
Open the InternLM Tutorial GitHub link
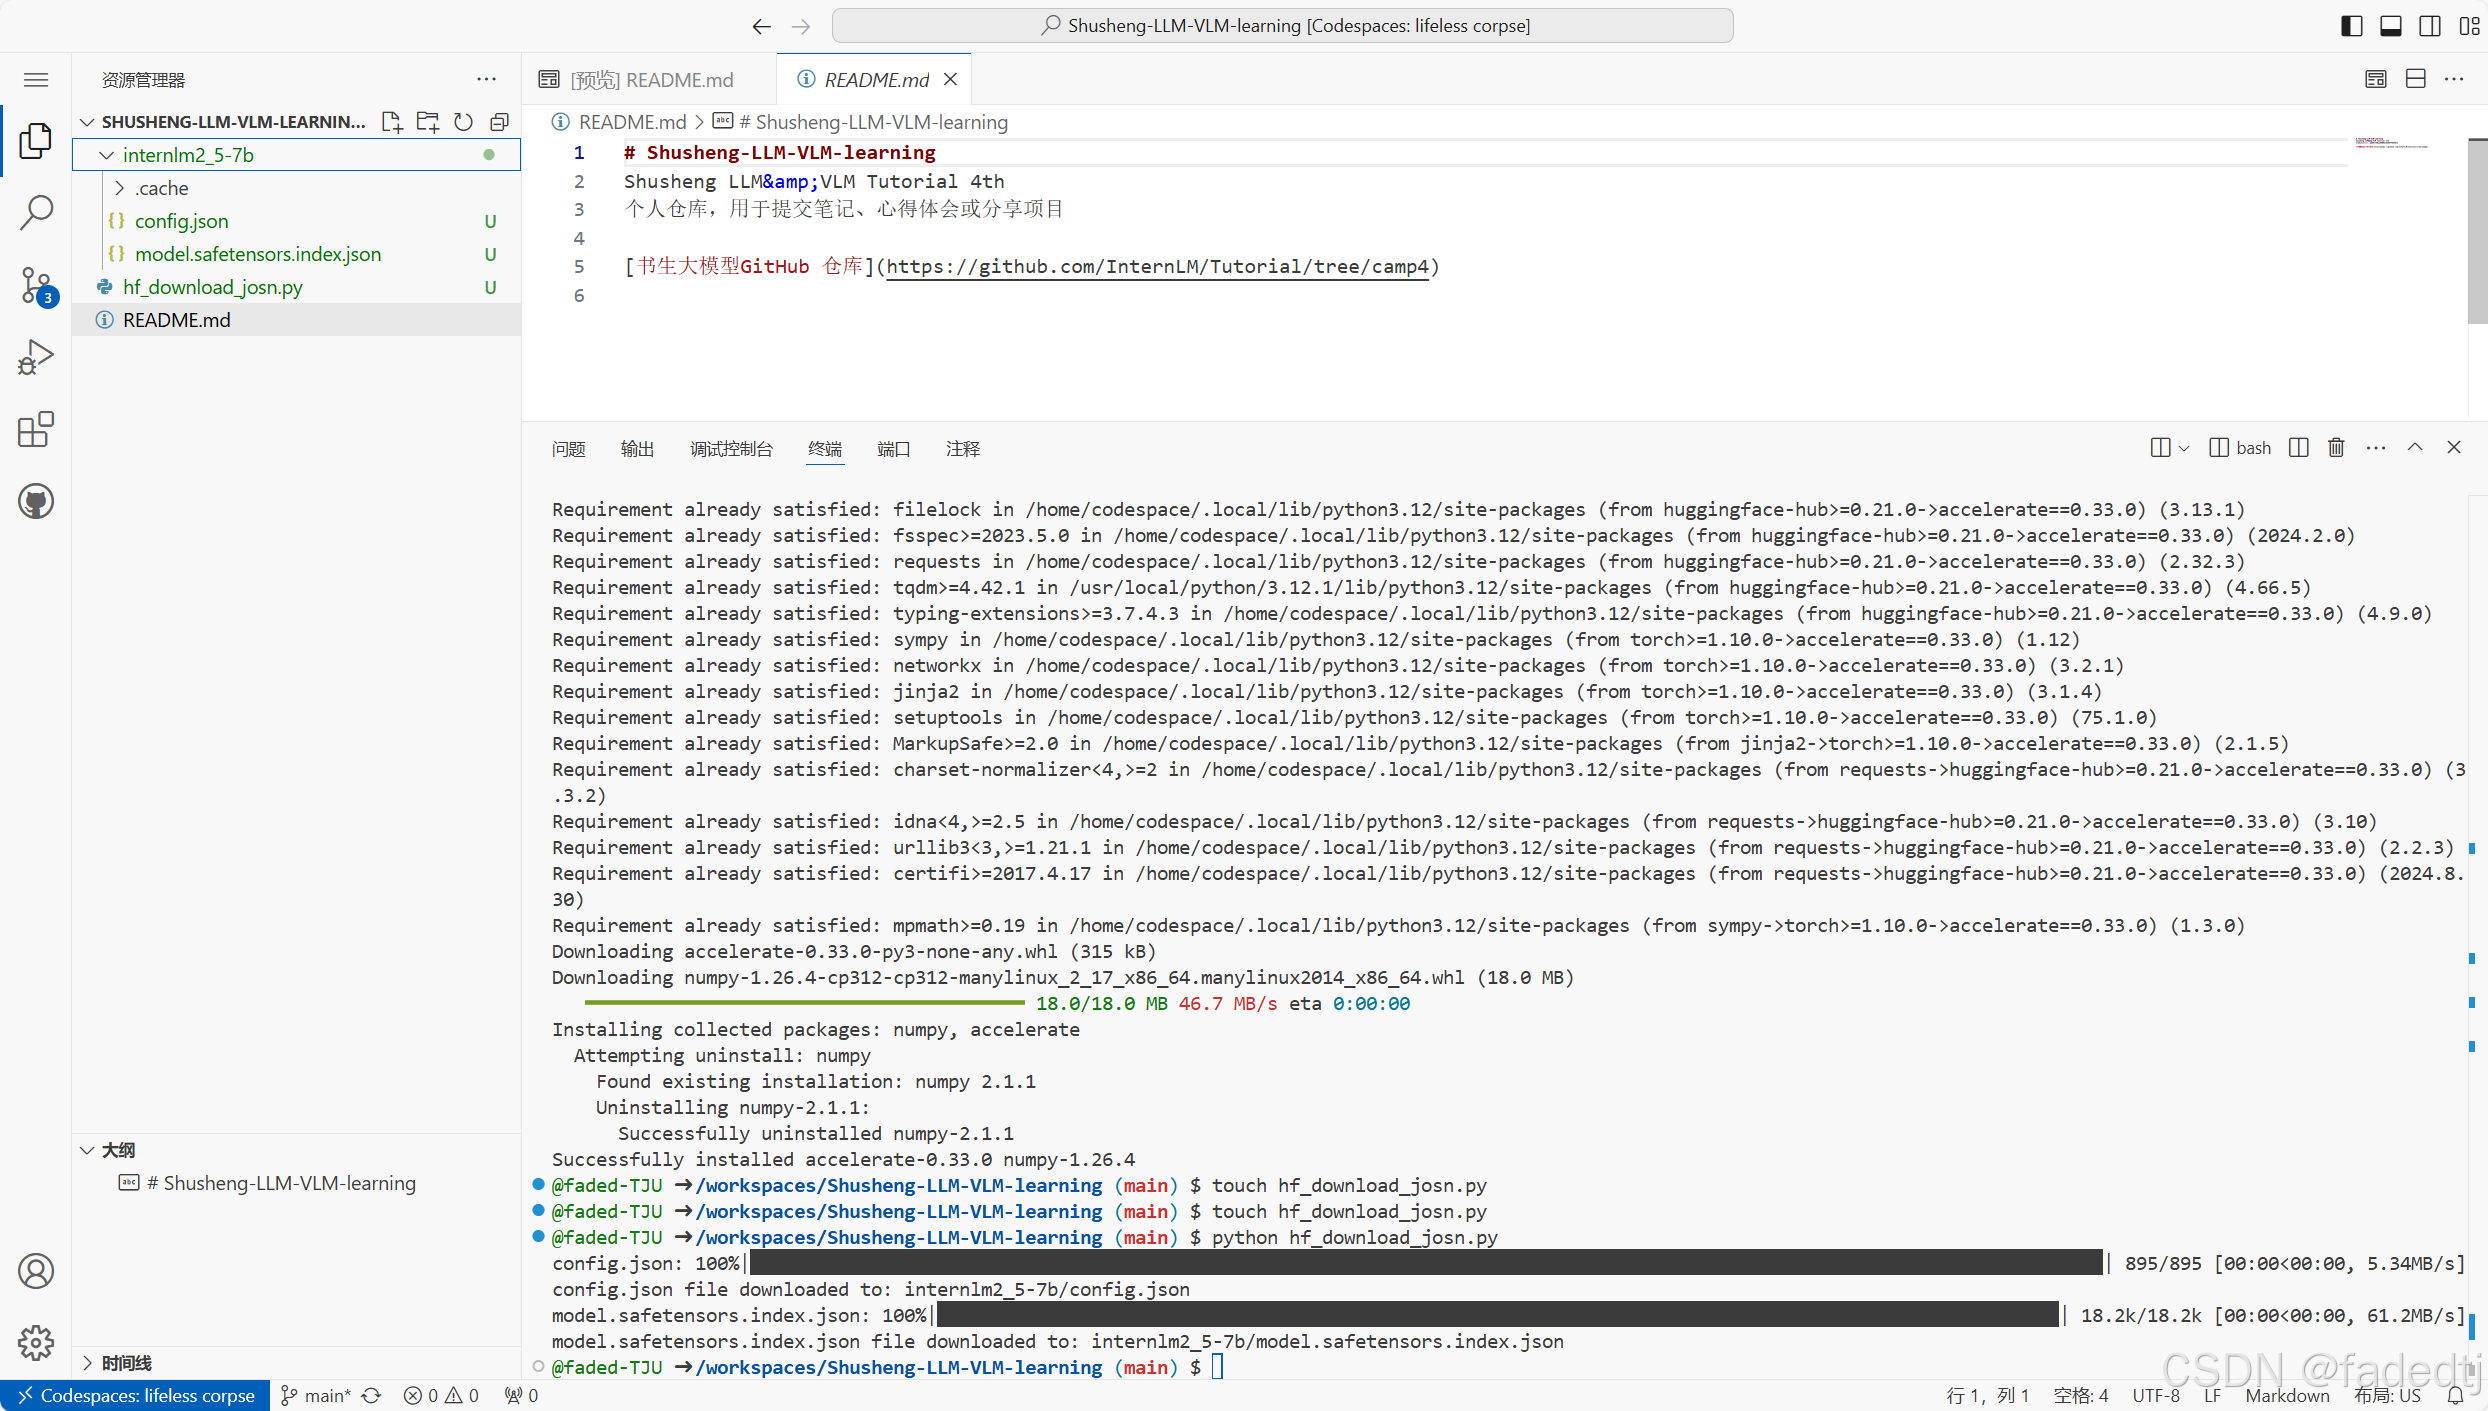(x=1157, y=267)
